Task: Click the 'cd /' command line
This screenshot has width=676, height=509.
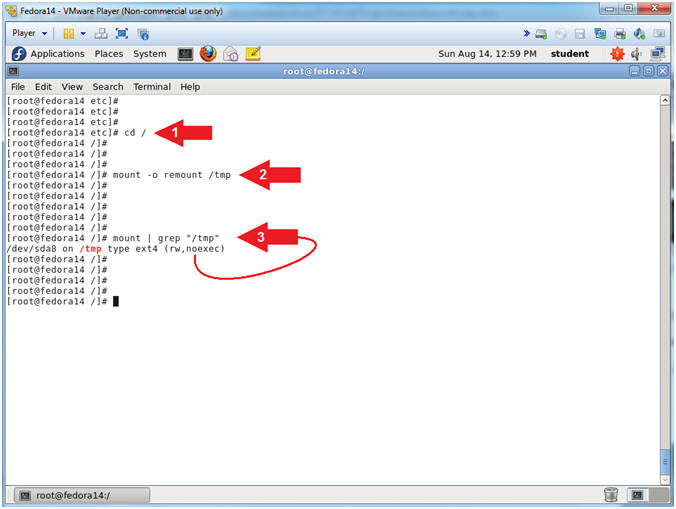Action: (x=76, y=133)
